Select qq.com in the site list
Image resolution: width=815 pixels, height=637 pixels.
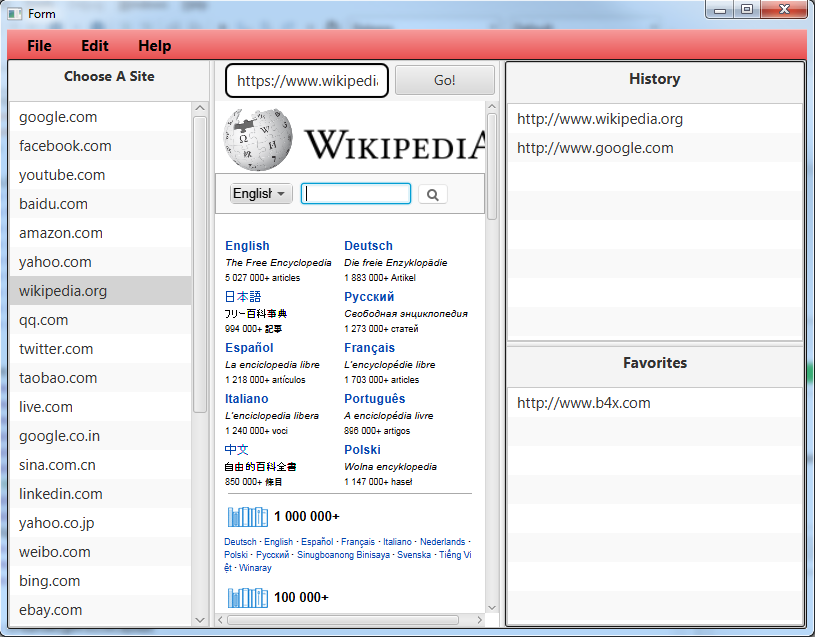tap(100, 320)
